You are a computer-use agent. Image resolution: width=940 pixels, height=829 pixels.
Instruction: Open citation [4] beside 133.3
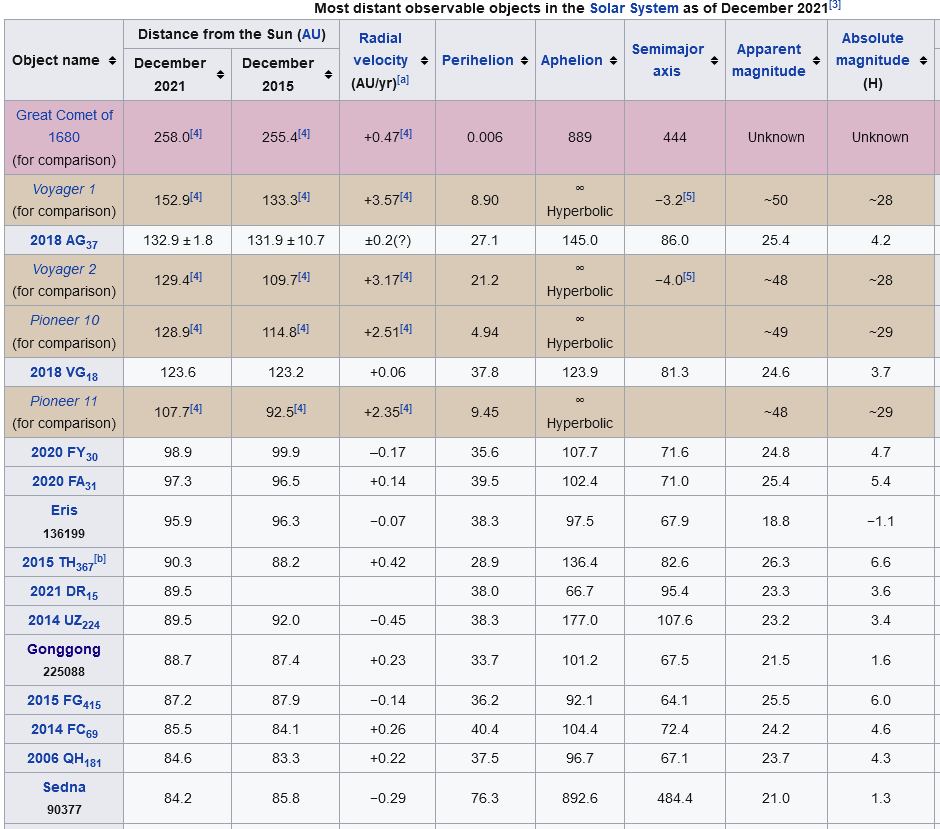[x=304, y=197]
